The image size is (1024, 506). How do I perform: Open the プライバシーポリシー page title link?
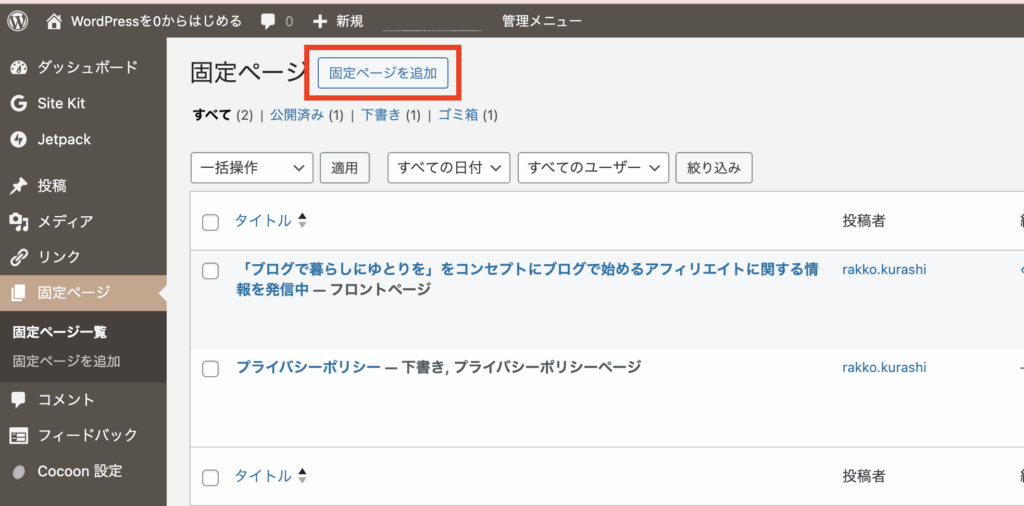[x=308, y=367]
